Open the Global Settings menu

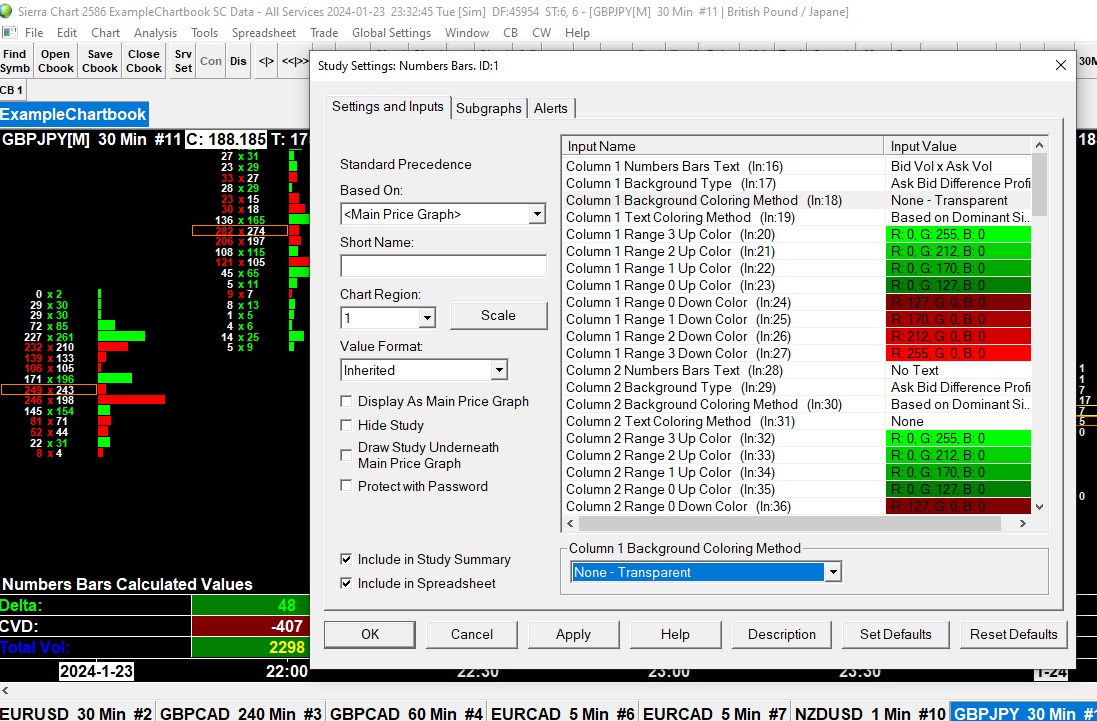pos(391,33)
